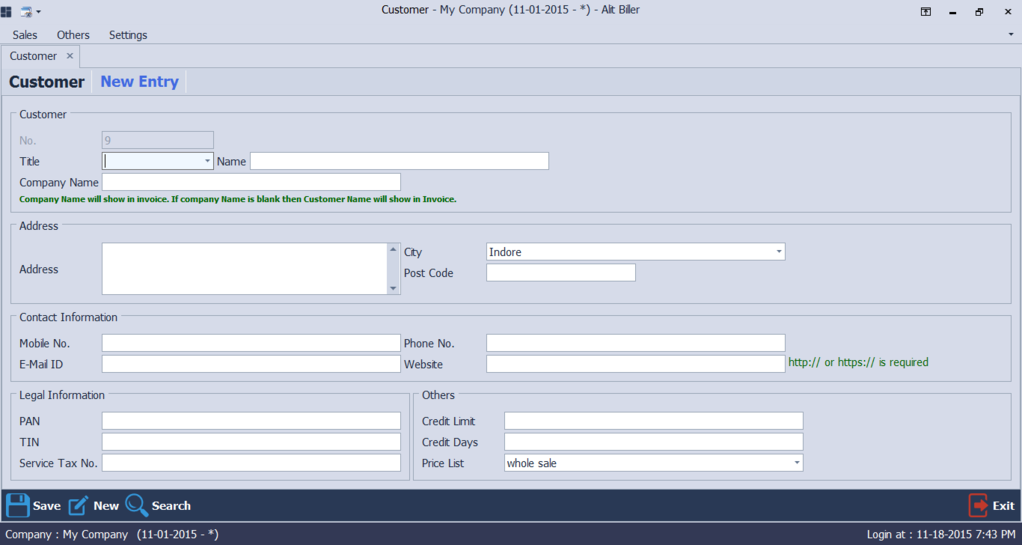Focus the E-Mail ID field

click(251, 364)
